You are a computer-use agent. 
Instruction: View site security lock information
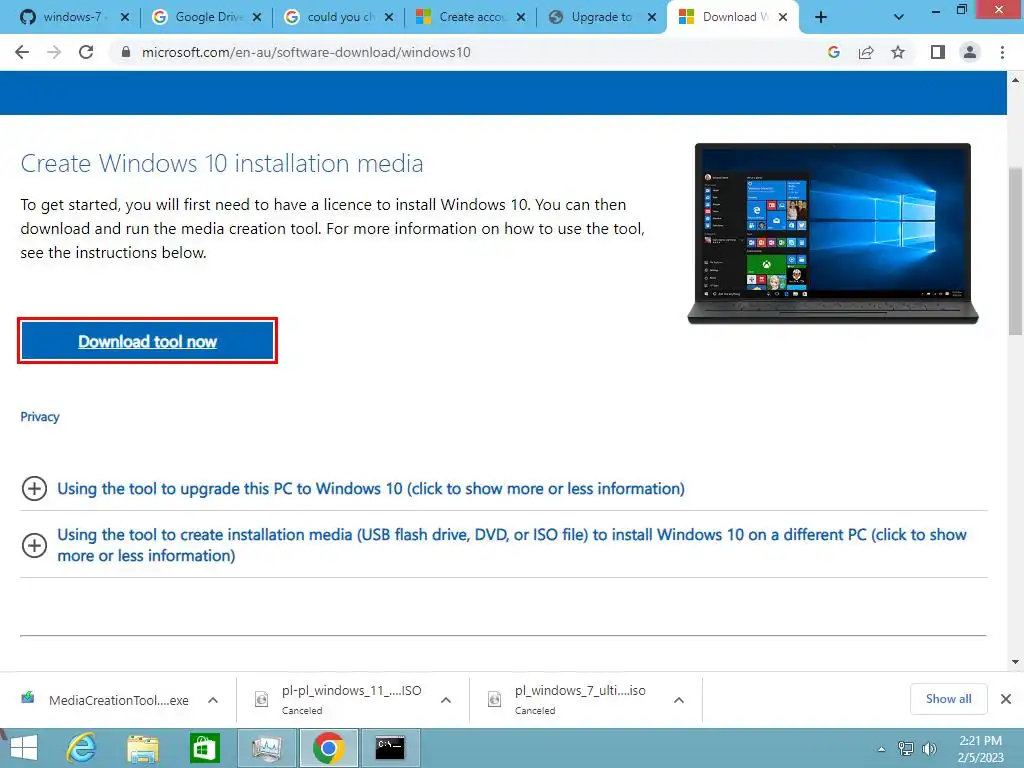[x=126, y=52]
